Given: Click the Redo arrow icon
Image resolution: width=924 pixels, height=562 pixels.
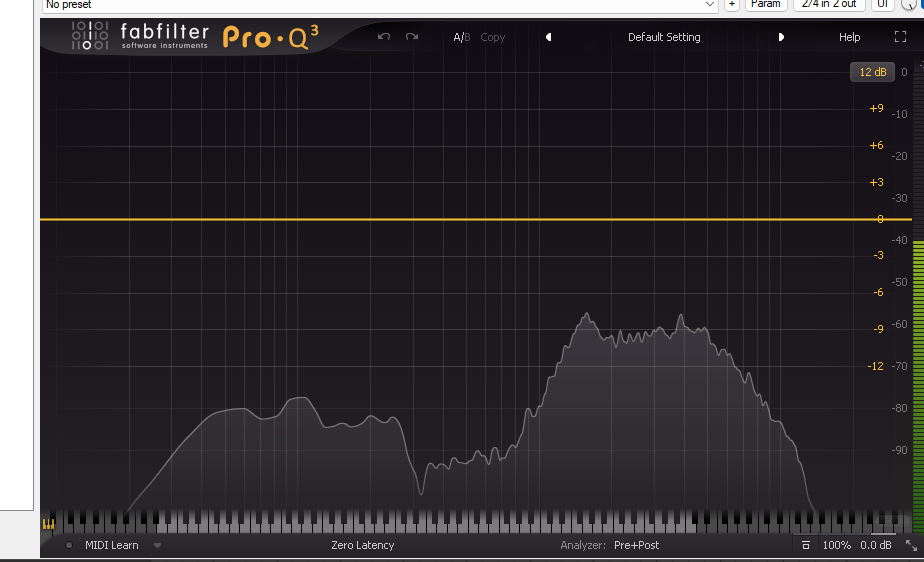Looking at the screenshot, I should coord(412,37).
